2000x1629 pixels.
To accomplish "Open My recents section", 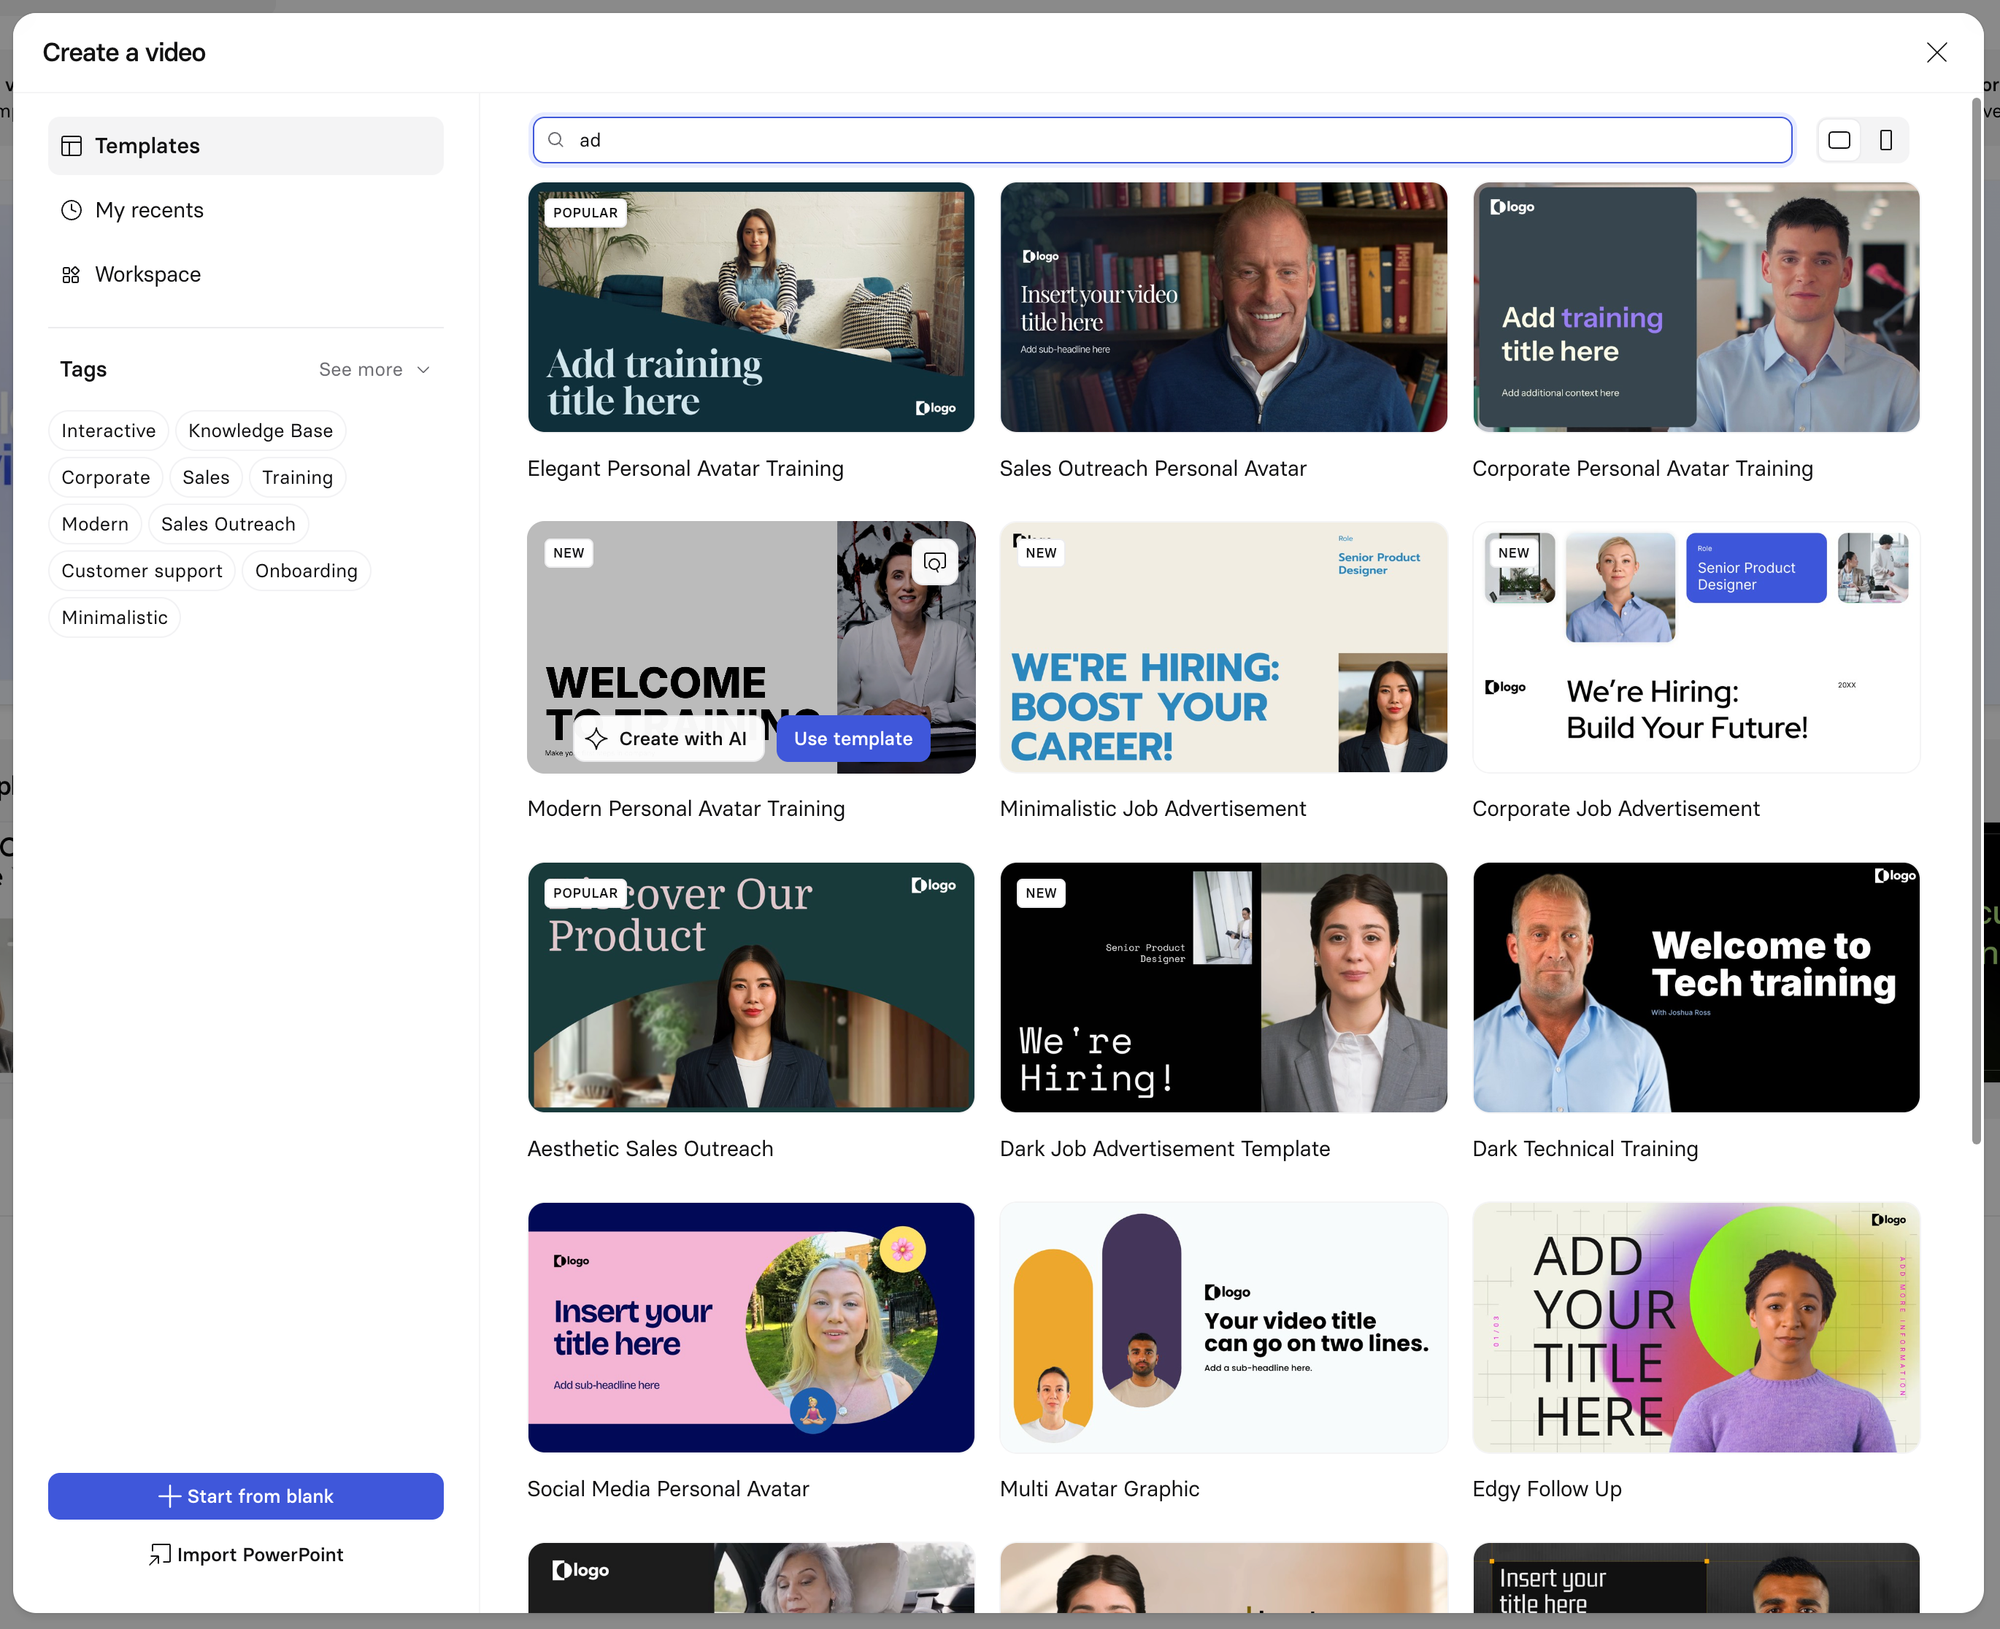I will [149, 210].
